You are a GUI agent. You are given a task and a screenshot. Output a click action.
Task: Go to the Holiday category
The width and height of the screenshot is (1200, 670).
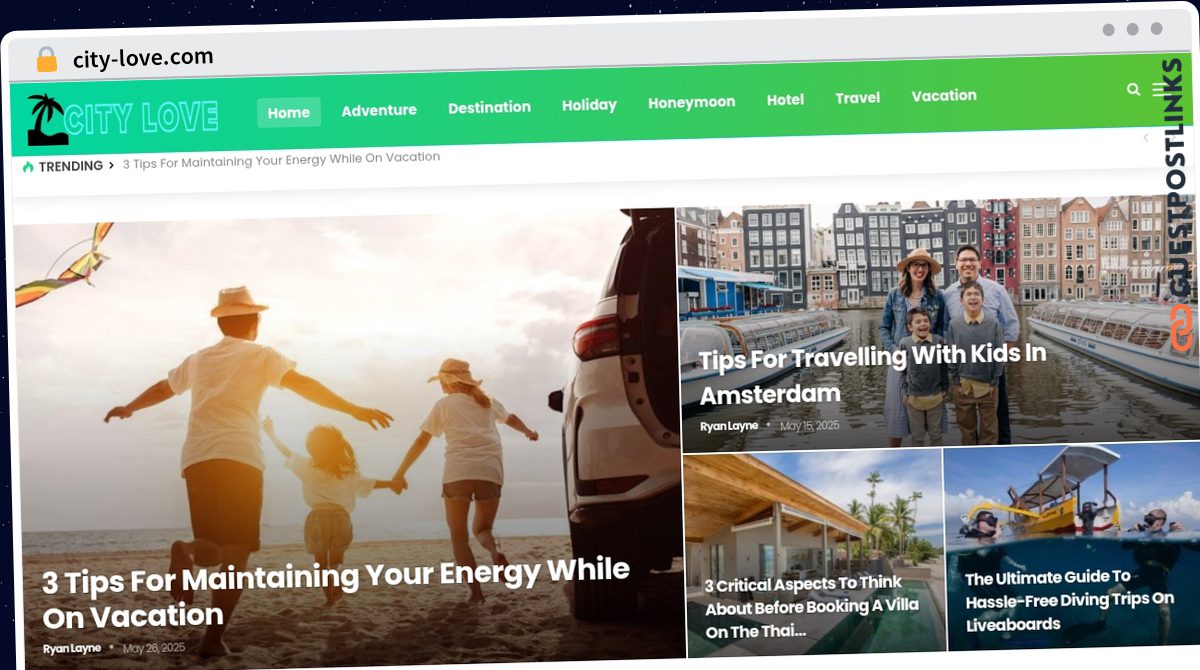click(589, 104)
